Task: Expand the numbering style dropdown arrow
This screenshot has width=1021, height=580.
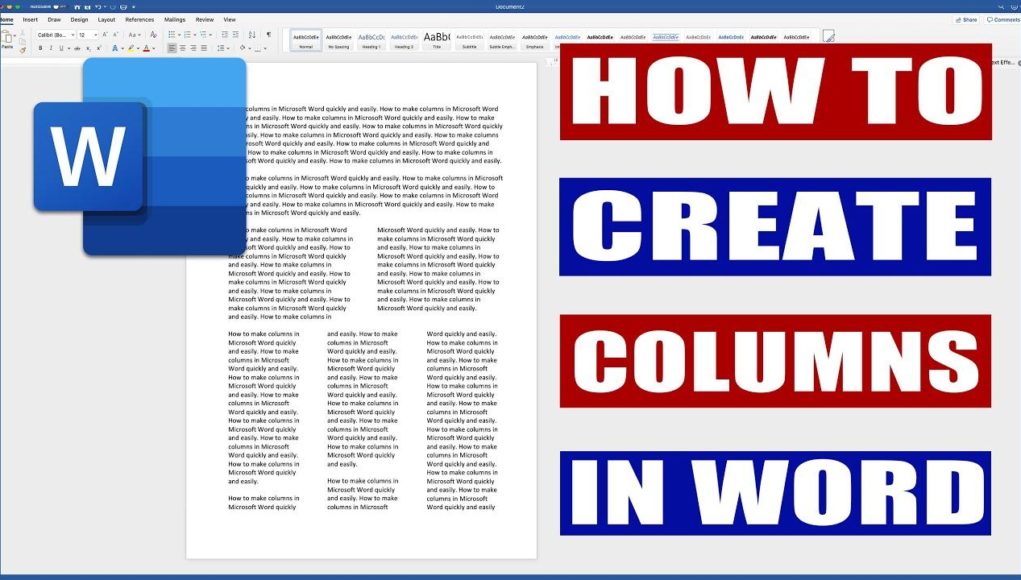Action: 195,35
